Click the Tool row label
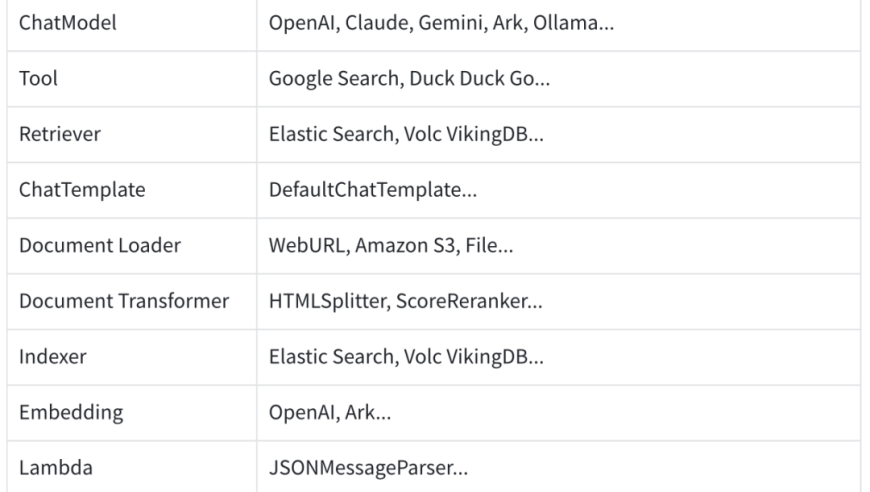 tap(38, 78)
